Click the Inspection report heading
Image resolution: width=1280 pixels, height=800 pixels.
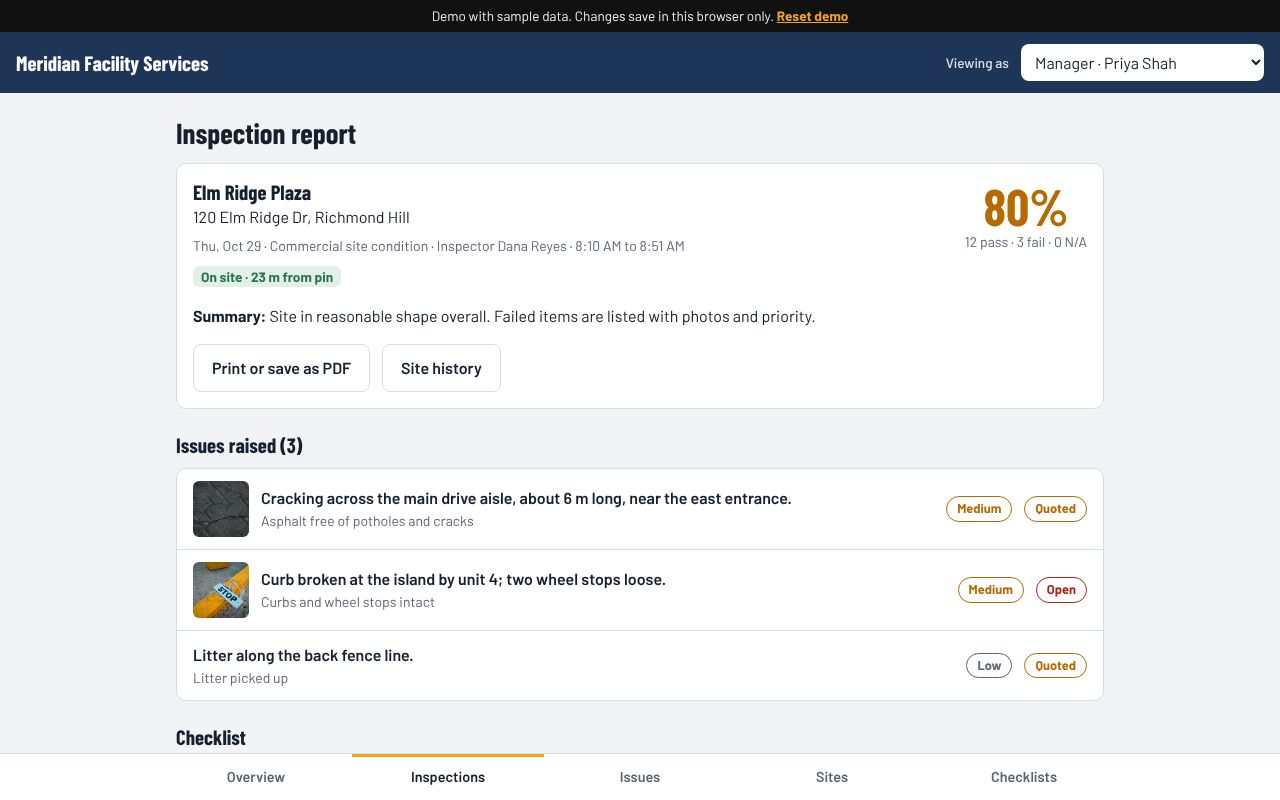click(x=266, y=134)
